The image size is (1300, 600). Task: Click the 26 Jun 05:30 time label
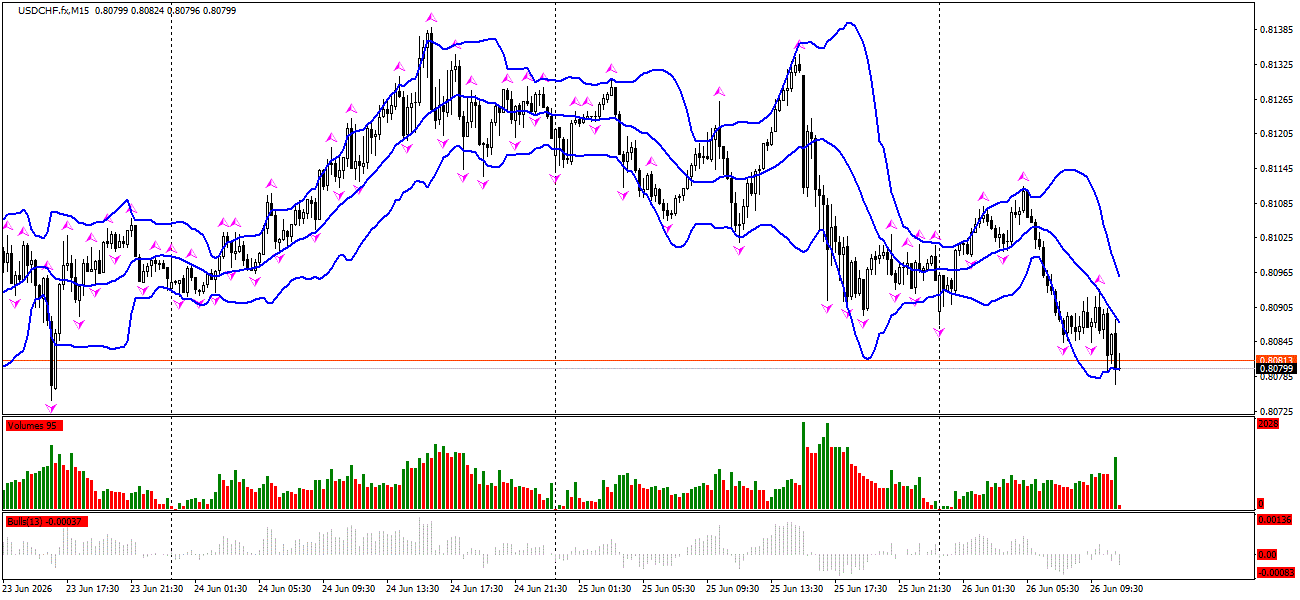(1052, 589)
